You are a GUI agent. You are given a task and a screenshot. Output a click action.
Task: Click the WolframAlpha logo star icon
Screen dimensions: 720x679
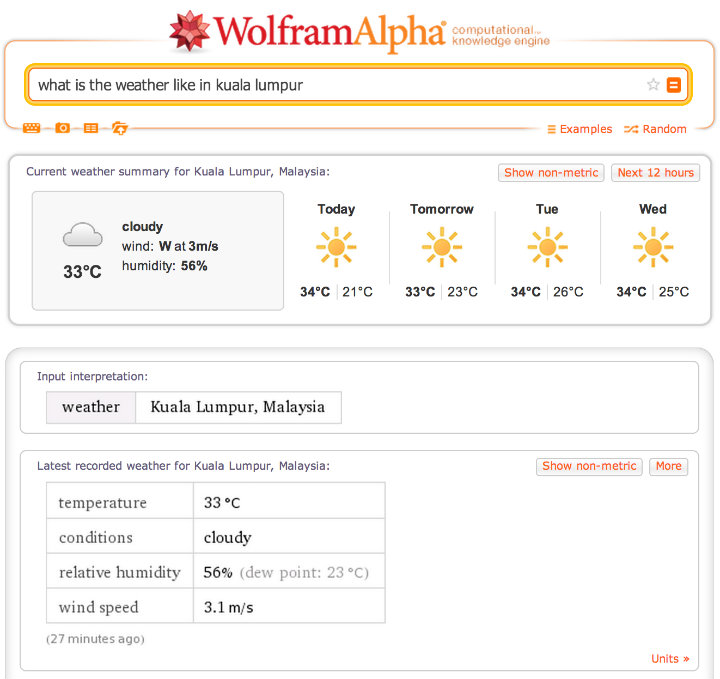pos(189,31)
